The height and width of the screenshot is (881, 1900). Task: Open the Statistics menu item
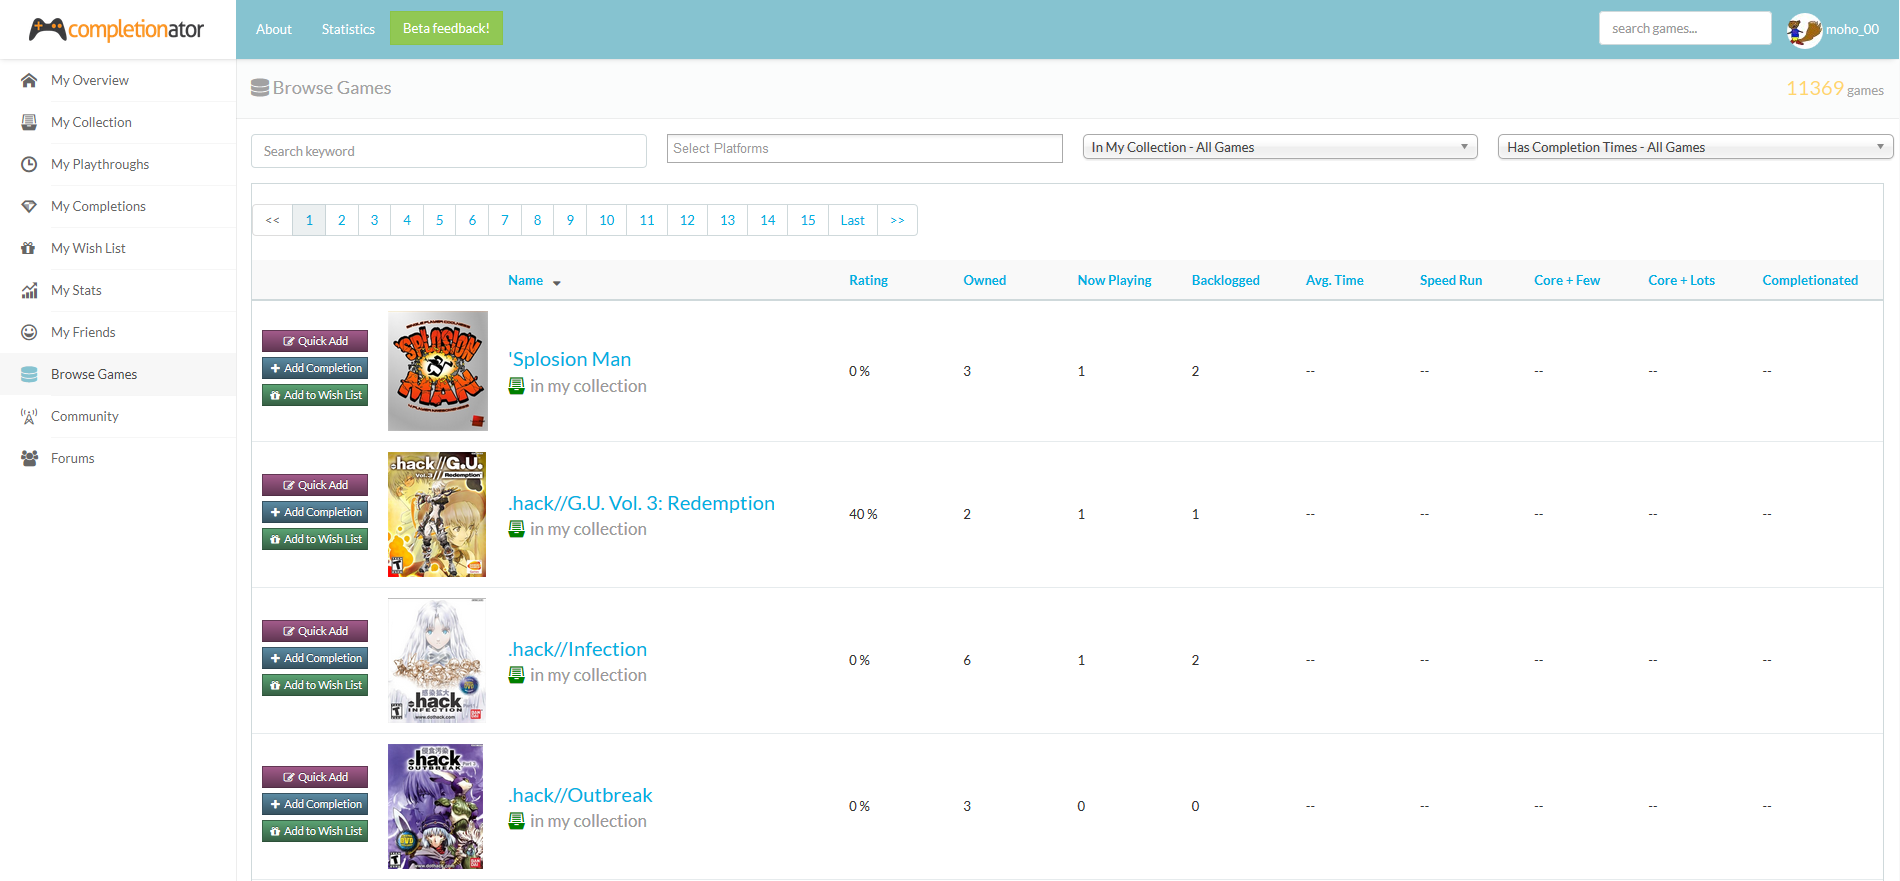pos(348,29)
